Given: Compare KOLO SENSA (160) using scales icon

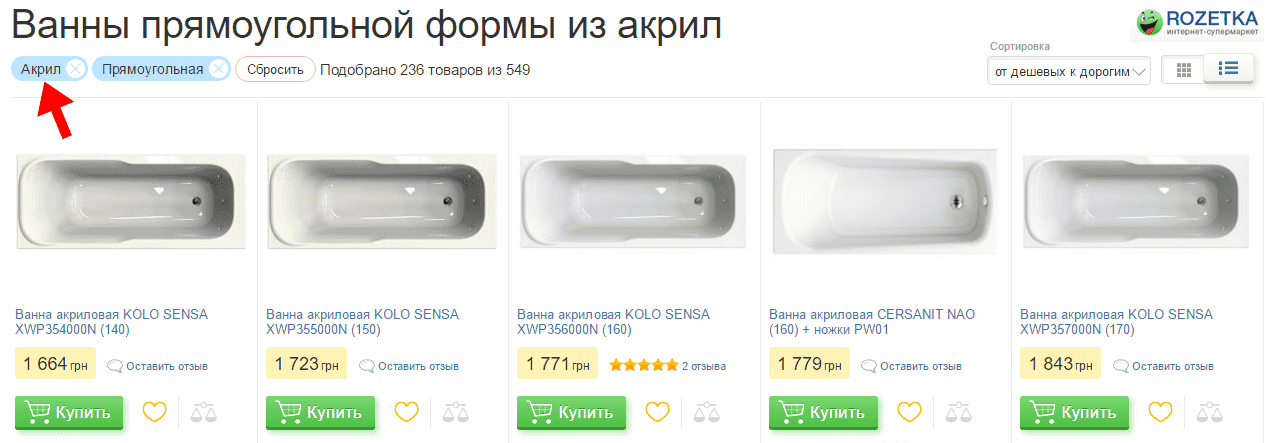Looking at the screenshot, I should (x=705, y=412).
